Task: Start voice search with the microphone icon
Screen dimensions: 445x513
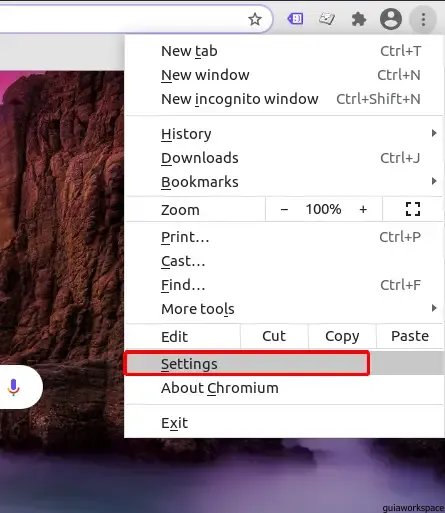Action: [x=13, y=387]
